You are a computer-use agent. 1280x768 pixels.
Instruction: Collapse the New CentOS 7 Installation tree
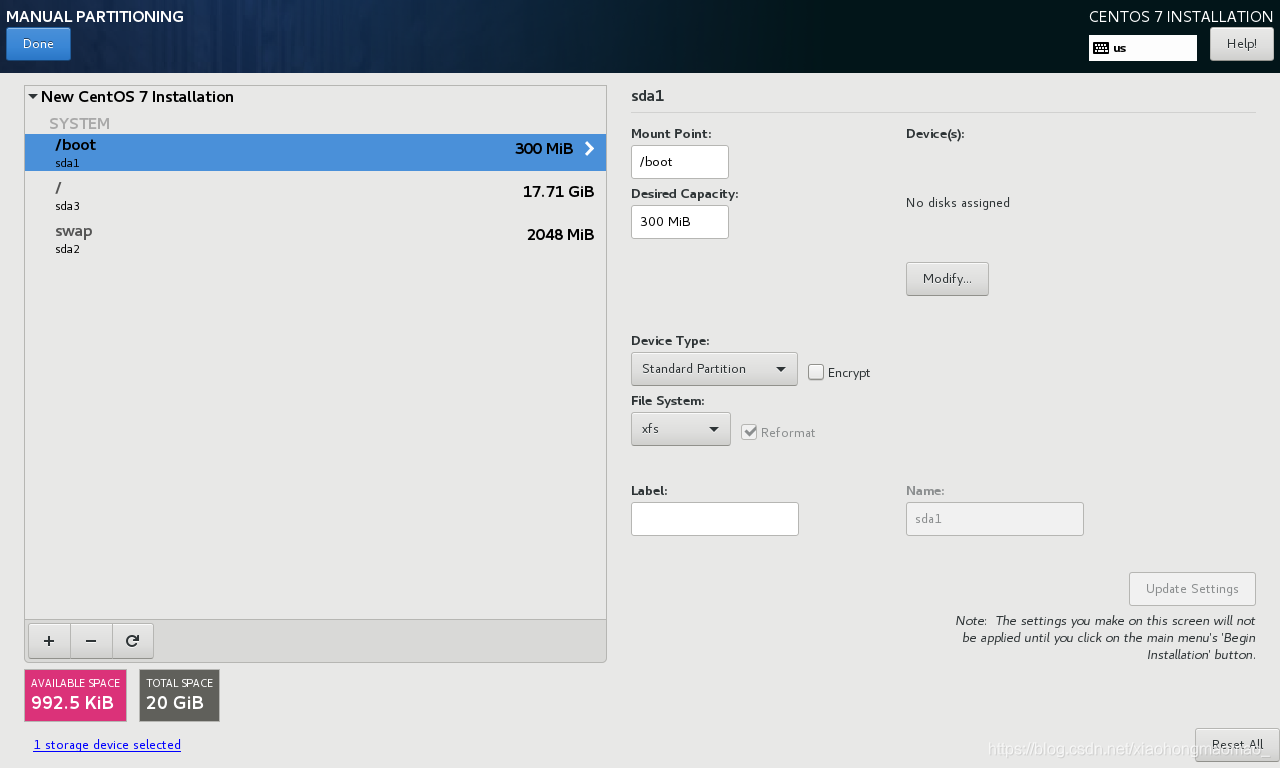point(33,97)
